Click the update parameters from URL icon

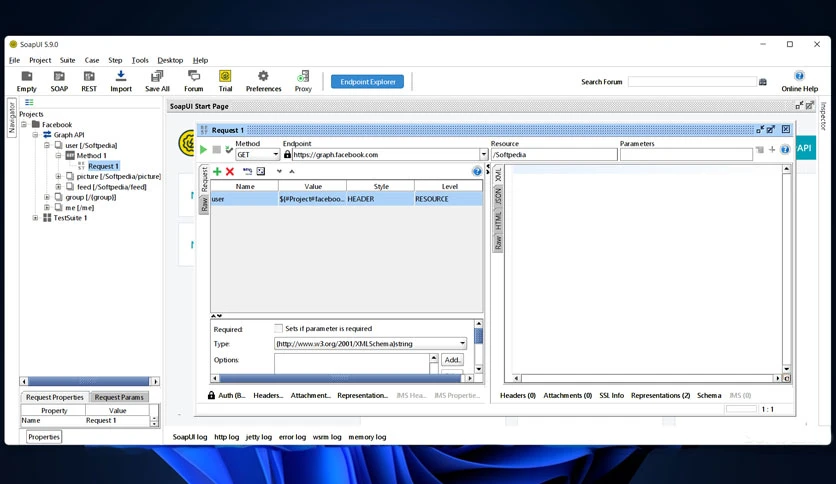tap(247, 171)
